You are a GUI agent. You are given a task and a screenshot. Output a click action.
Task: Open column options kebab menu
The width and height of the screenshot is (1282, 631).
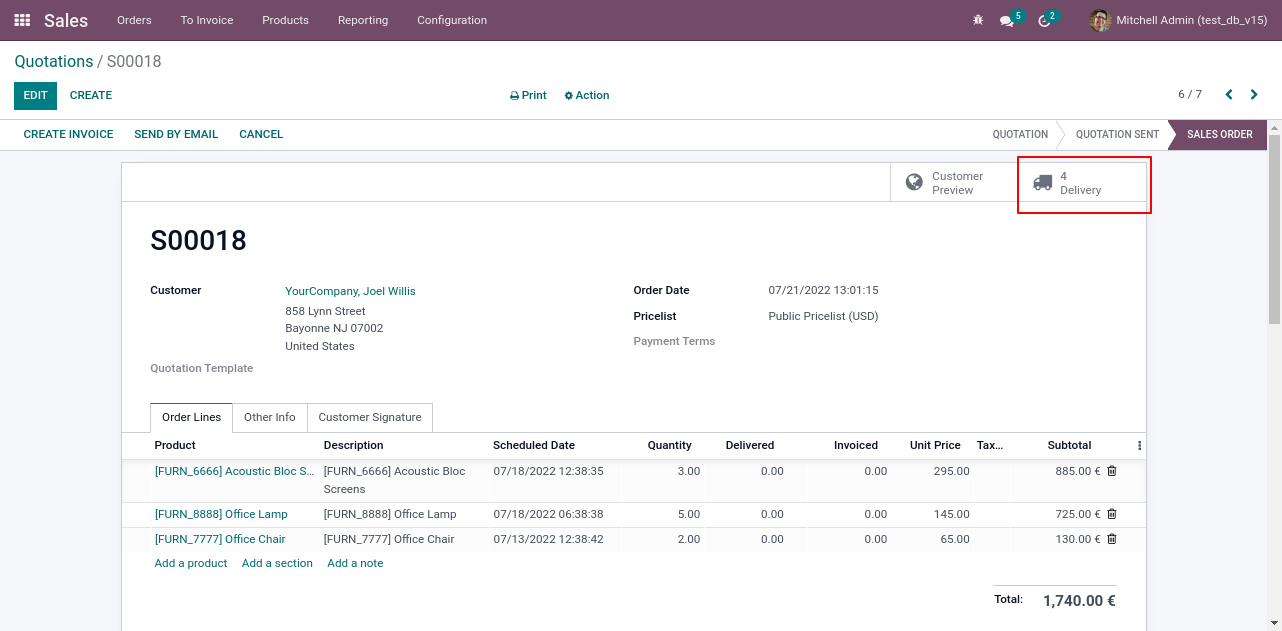[1139, 446]
